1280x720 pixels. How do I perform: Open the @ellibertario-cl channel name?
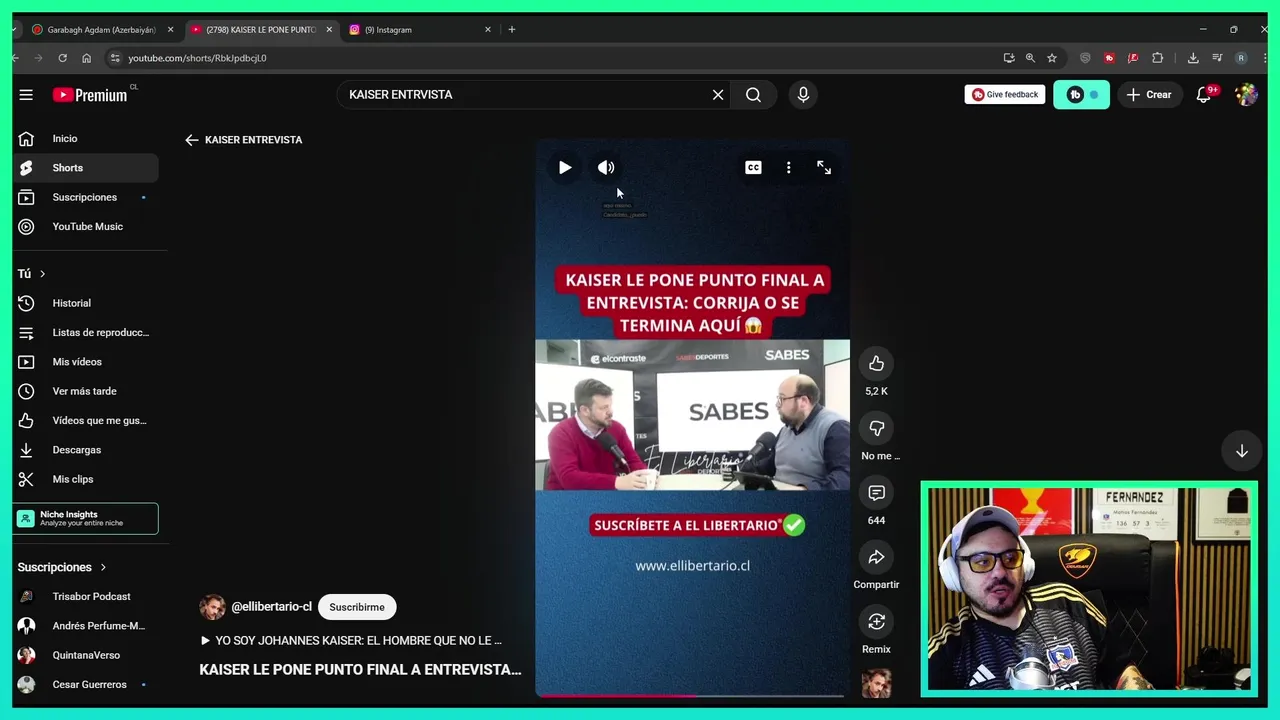(271, 607)
